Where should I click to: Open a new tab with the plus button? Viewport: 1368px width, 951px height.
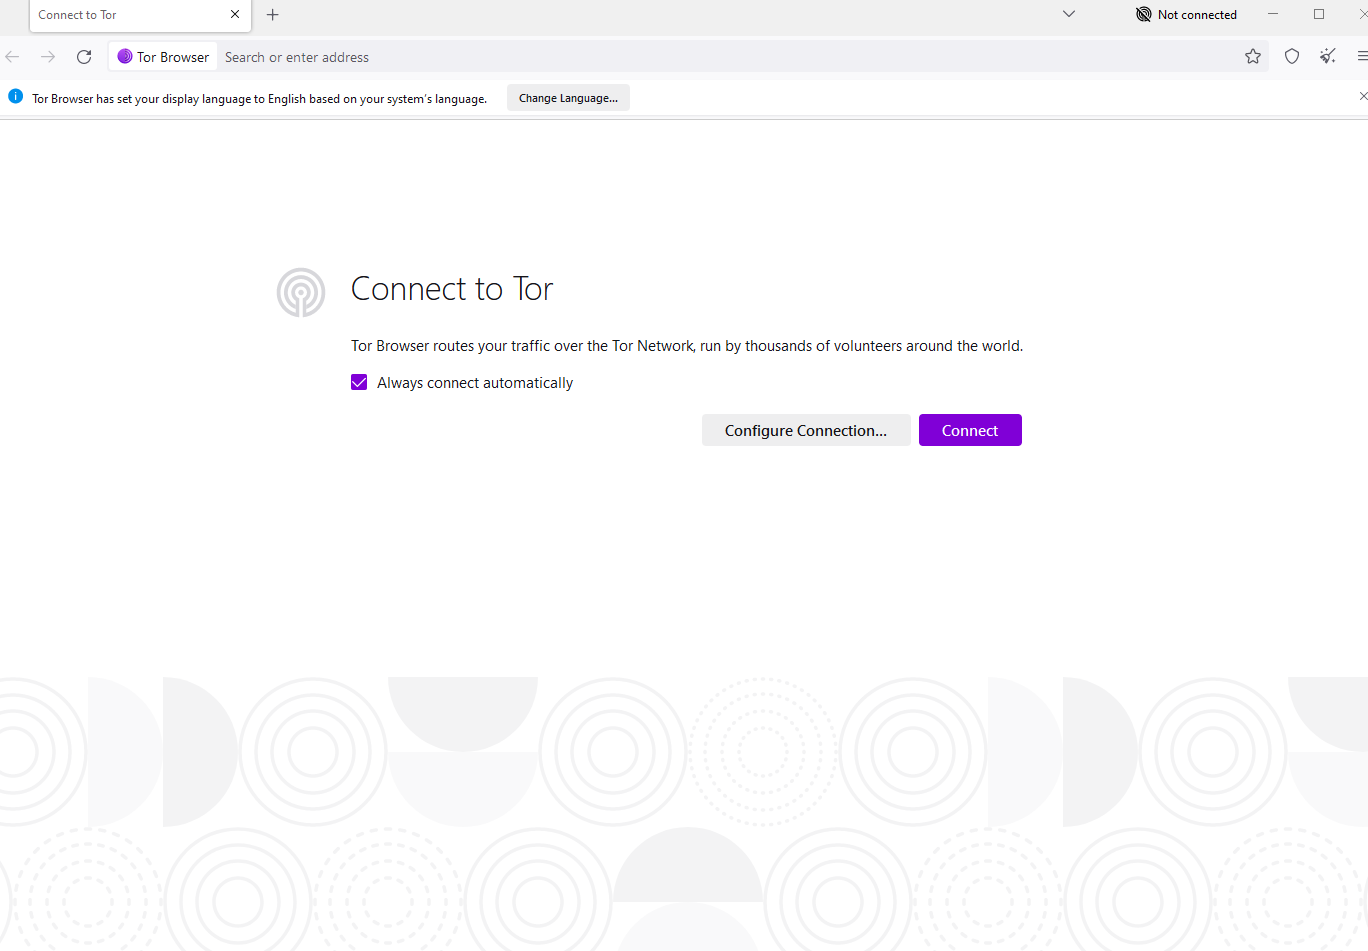point(273,15)
